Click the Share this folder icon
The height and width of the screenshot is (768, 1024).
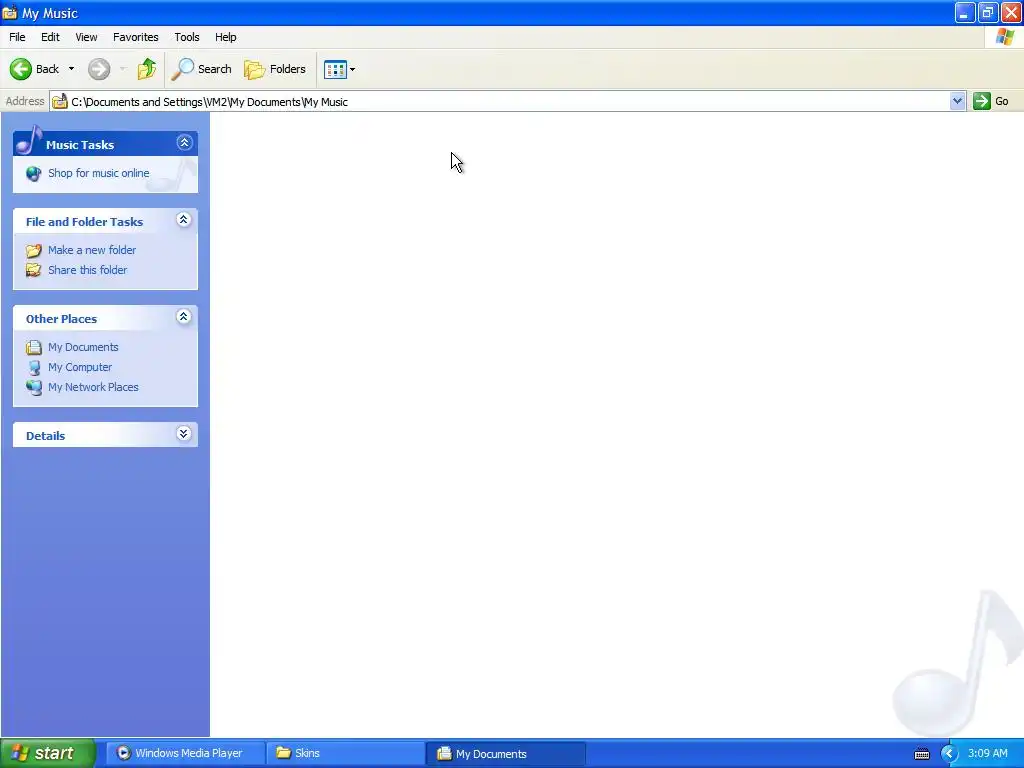click(33, 270)
